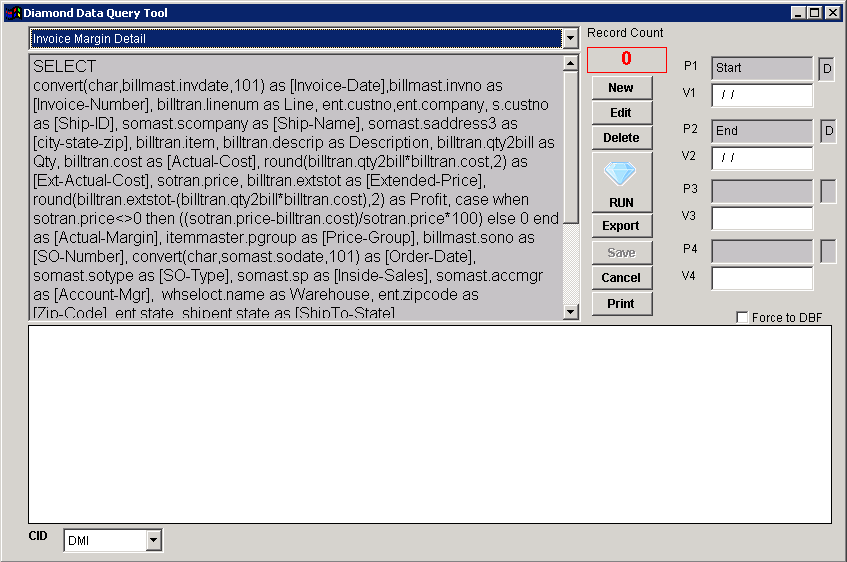This screenshot has height=562, width=847.
Task: Print the query results
Action: coord(620,304)
